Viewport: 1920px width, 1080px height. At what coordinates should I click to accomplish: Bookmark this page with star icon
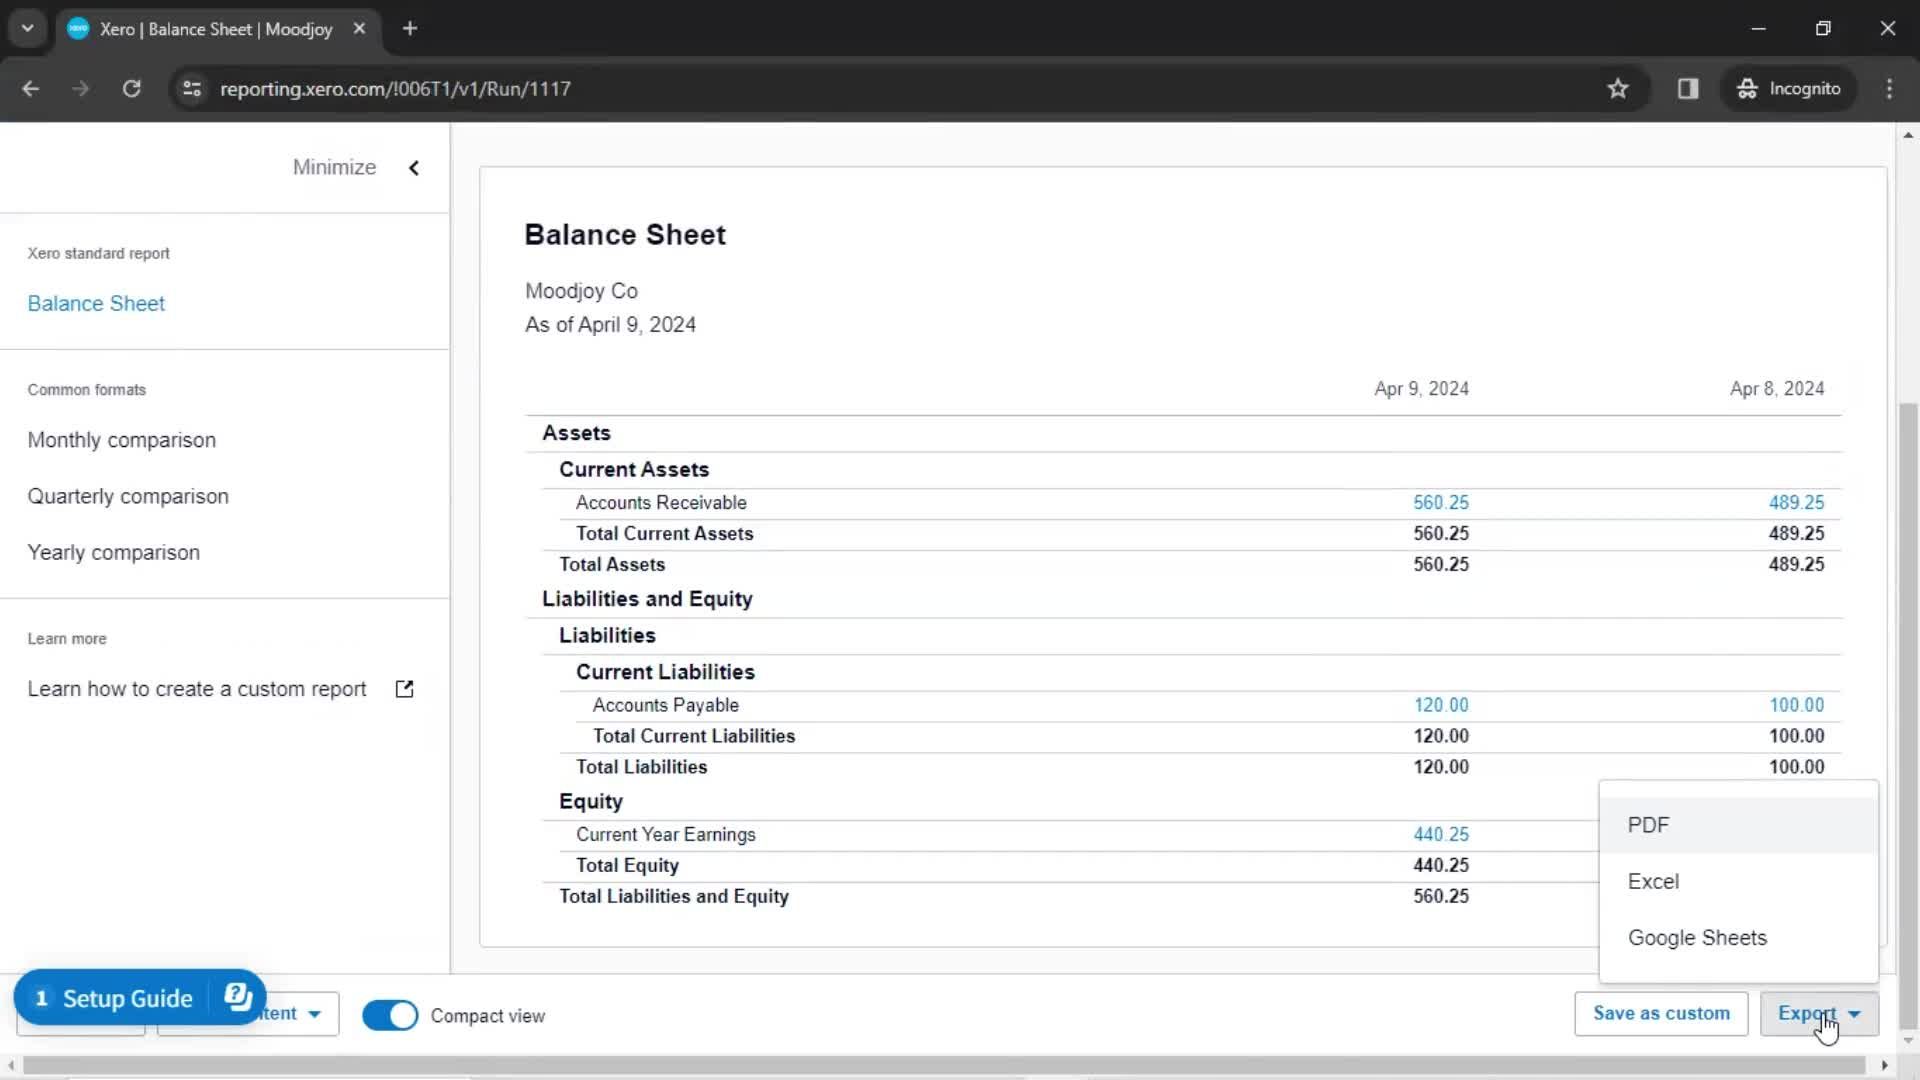pyautogui.click(x=1618, y=89)
